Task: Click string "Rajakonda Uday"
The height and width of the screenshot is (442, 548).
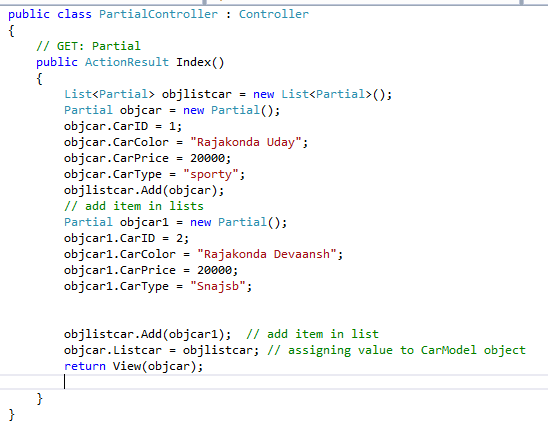Action: [246, 142]
